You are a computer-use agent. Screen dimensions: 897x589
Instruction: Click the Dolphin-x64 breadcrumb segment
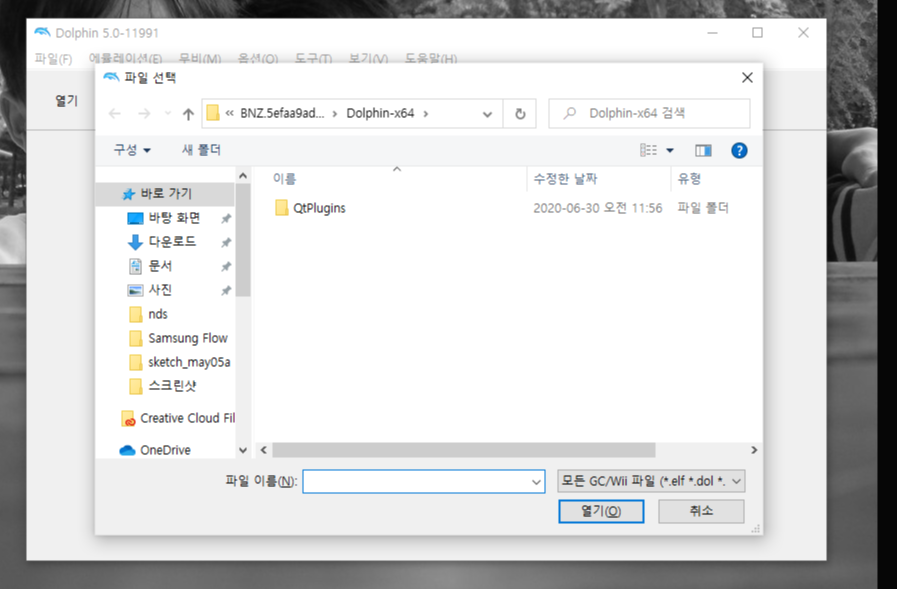coord(380,113)
